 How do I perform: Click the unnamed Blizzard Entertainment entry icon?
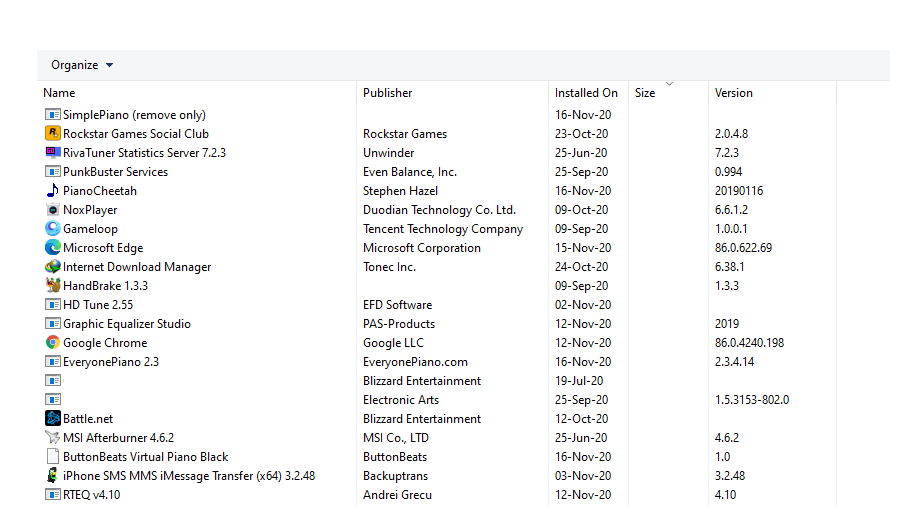[53, 381]
